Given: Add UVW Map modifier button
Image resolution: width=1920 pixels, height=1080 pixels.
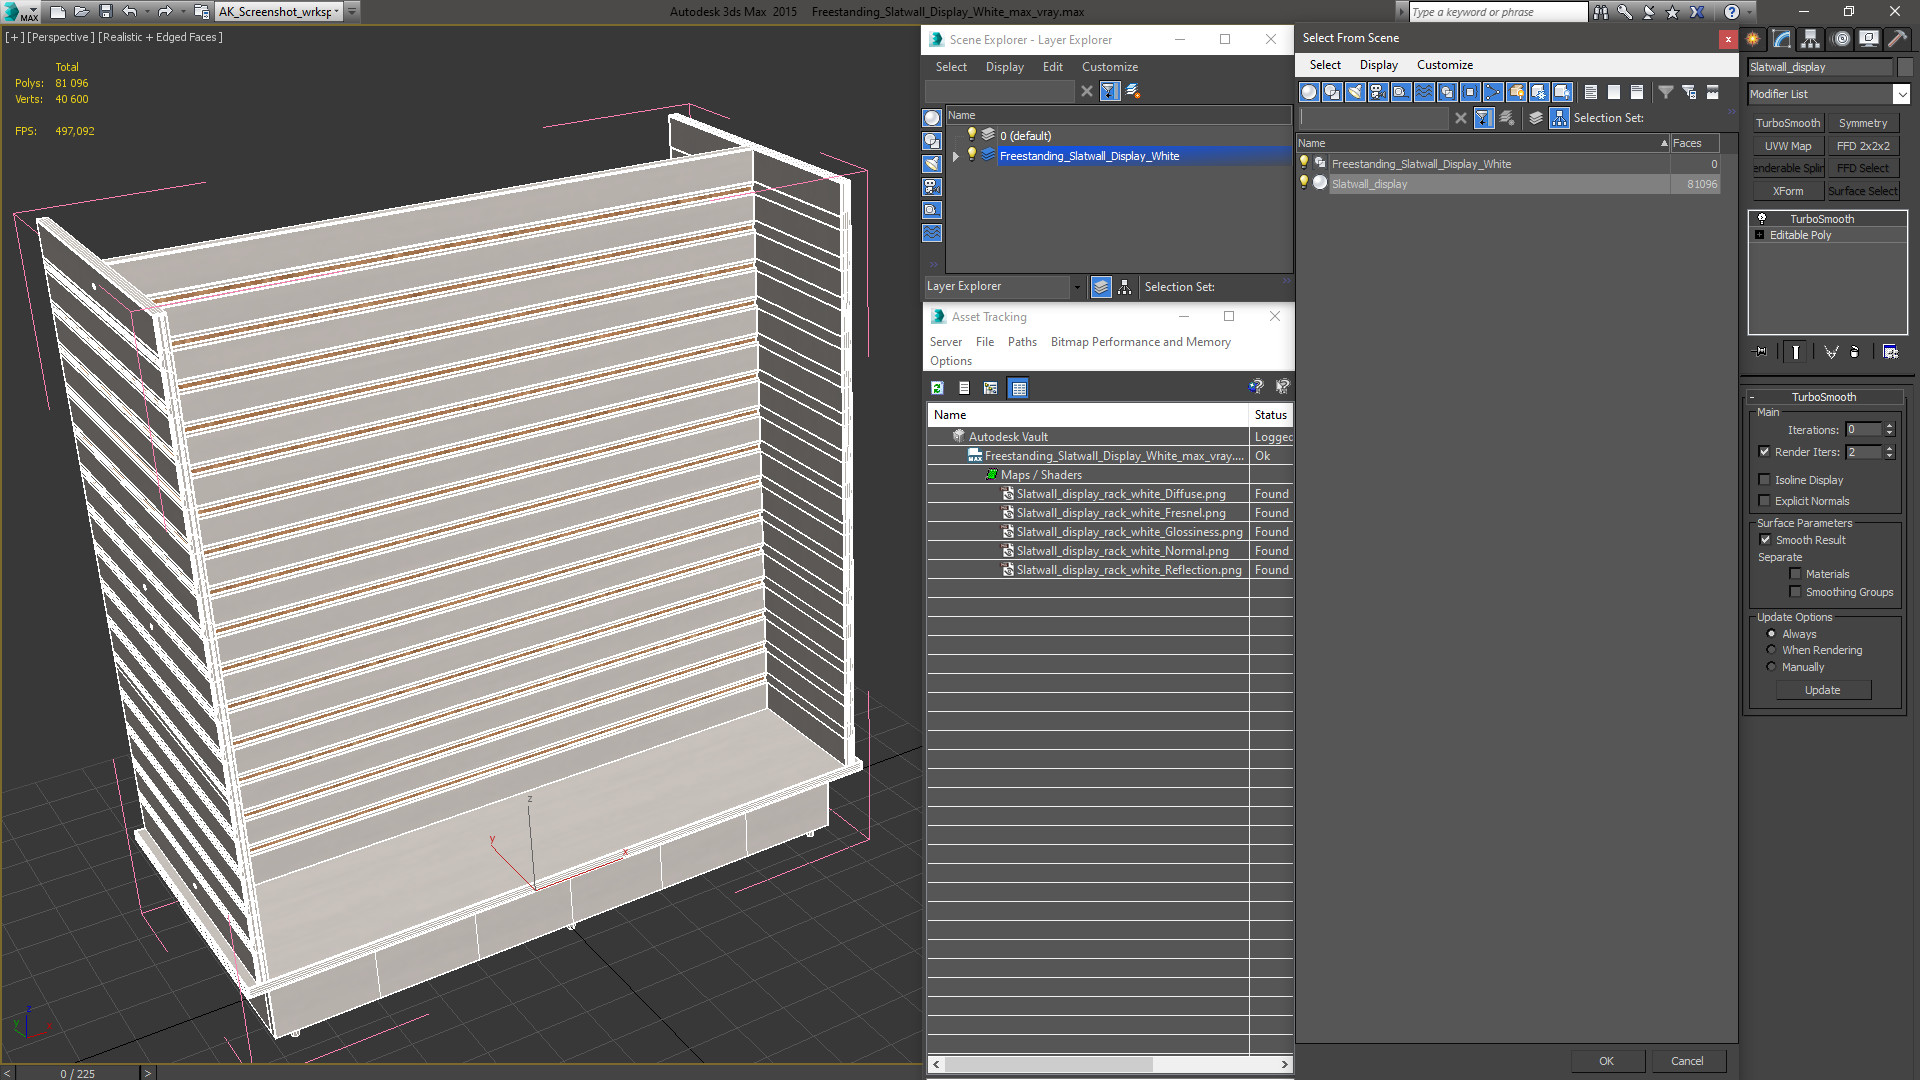Looking at the screenshot, I should [1788, 146].
